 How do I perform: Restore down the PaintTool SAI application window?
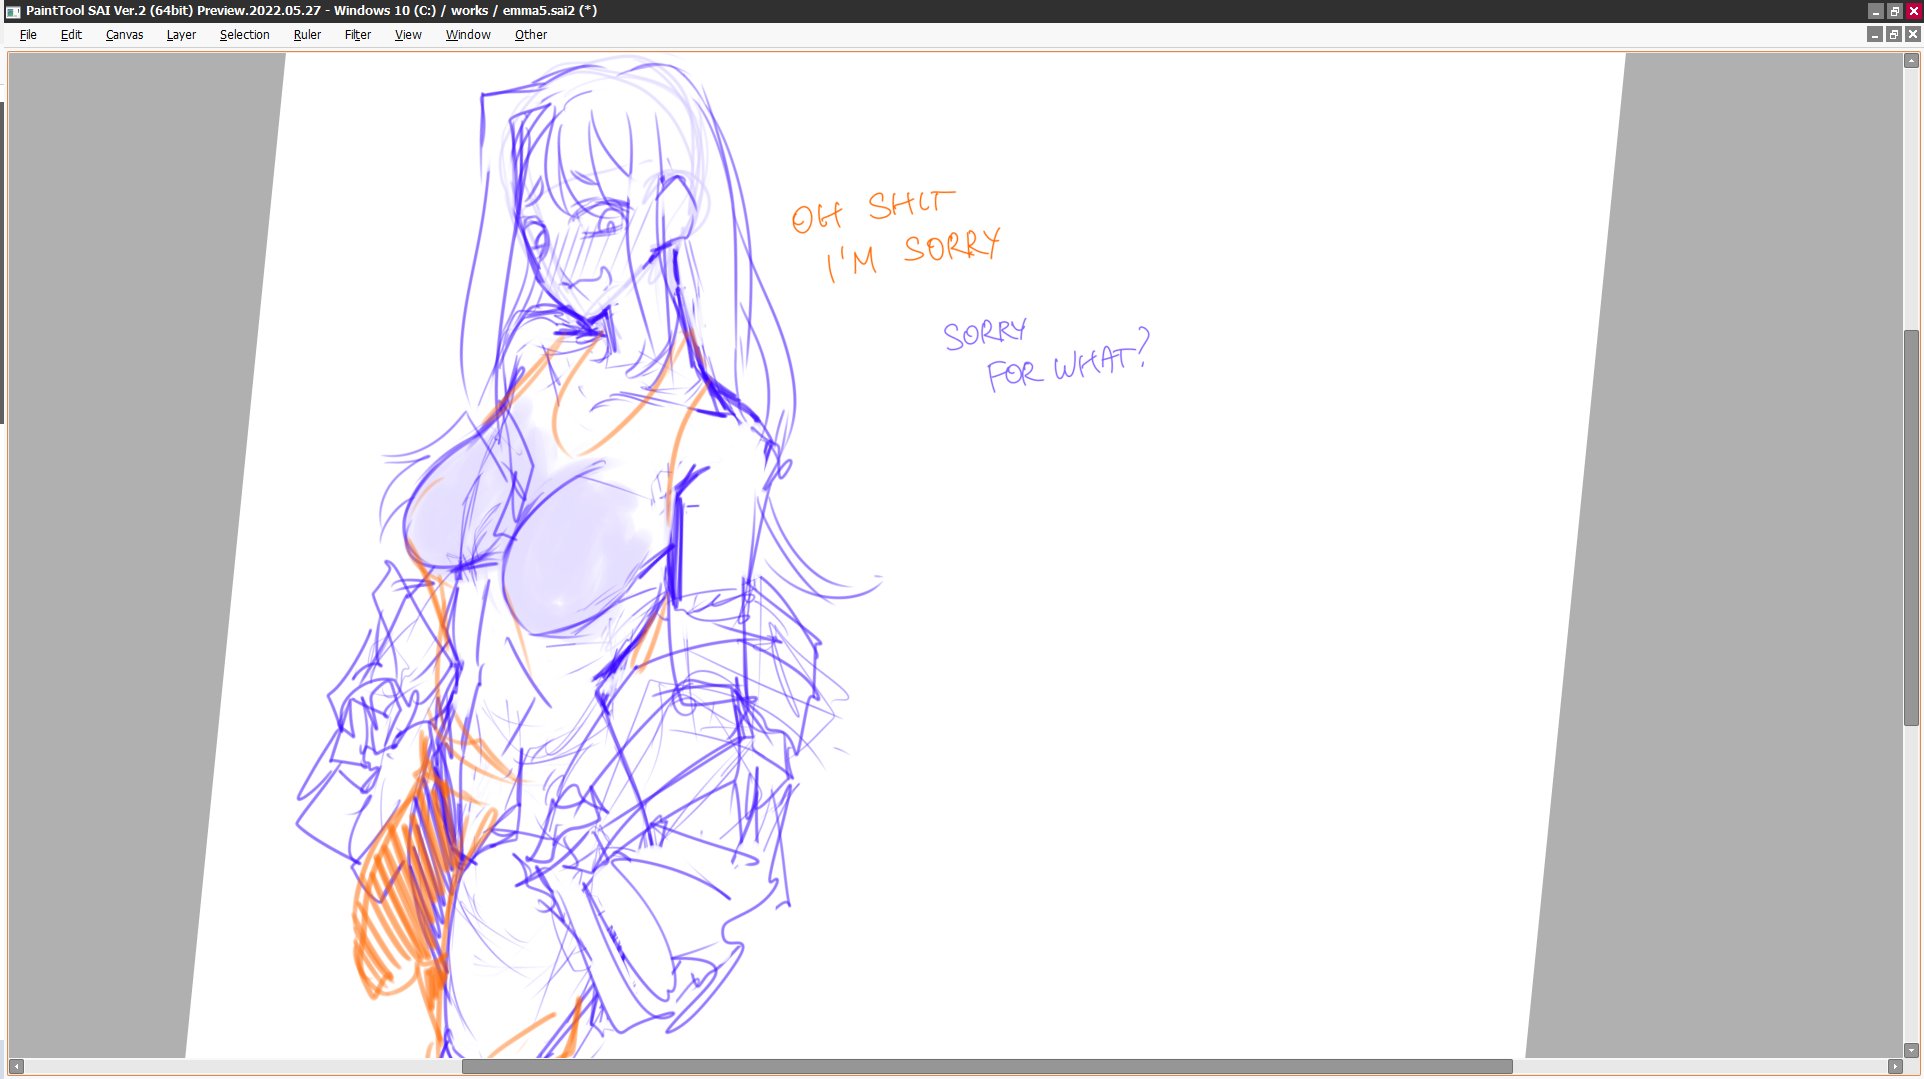point(1895,11)
